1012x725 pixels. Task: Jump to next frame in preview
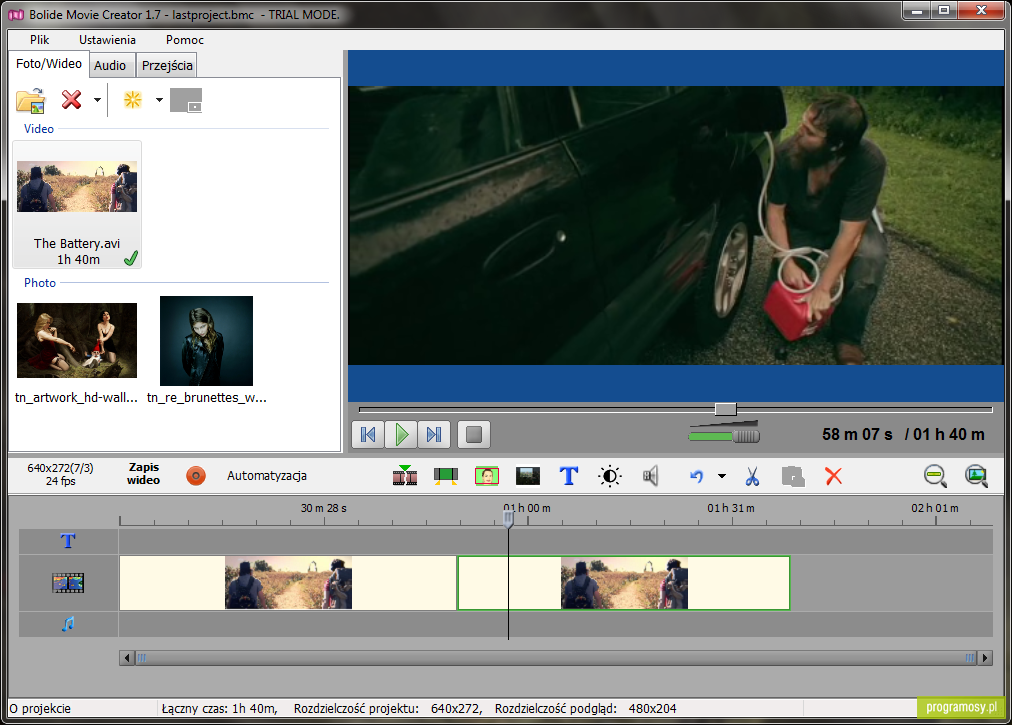(434, 434)
